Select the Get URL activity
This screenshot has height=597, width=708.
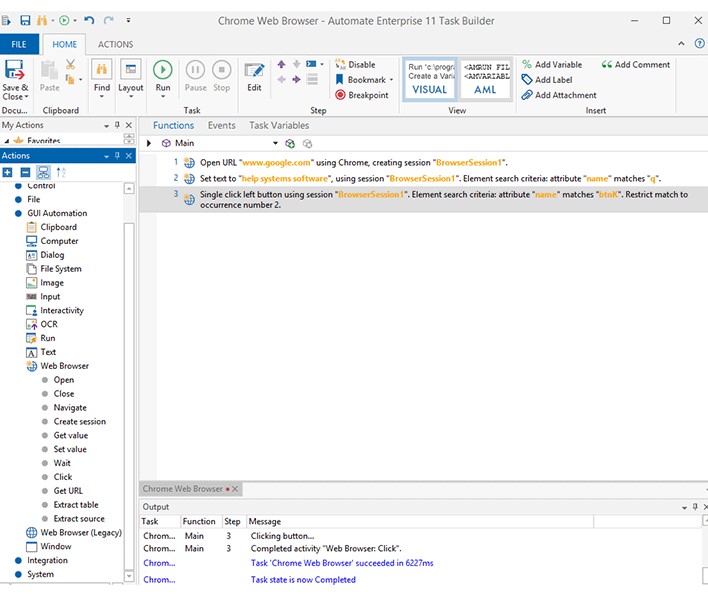[x=68, y=491]
